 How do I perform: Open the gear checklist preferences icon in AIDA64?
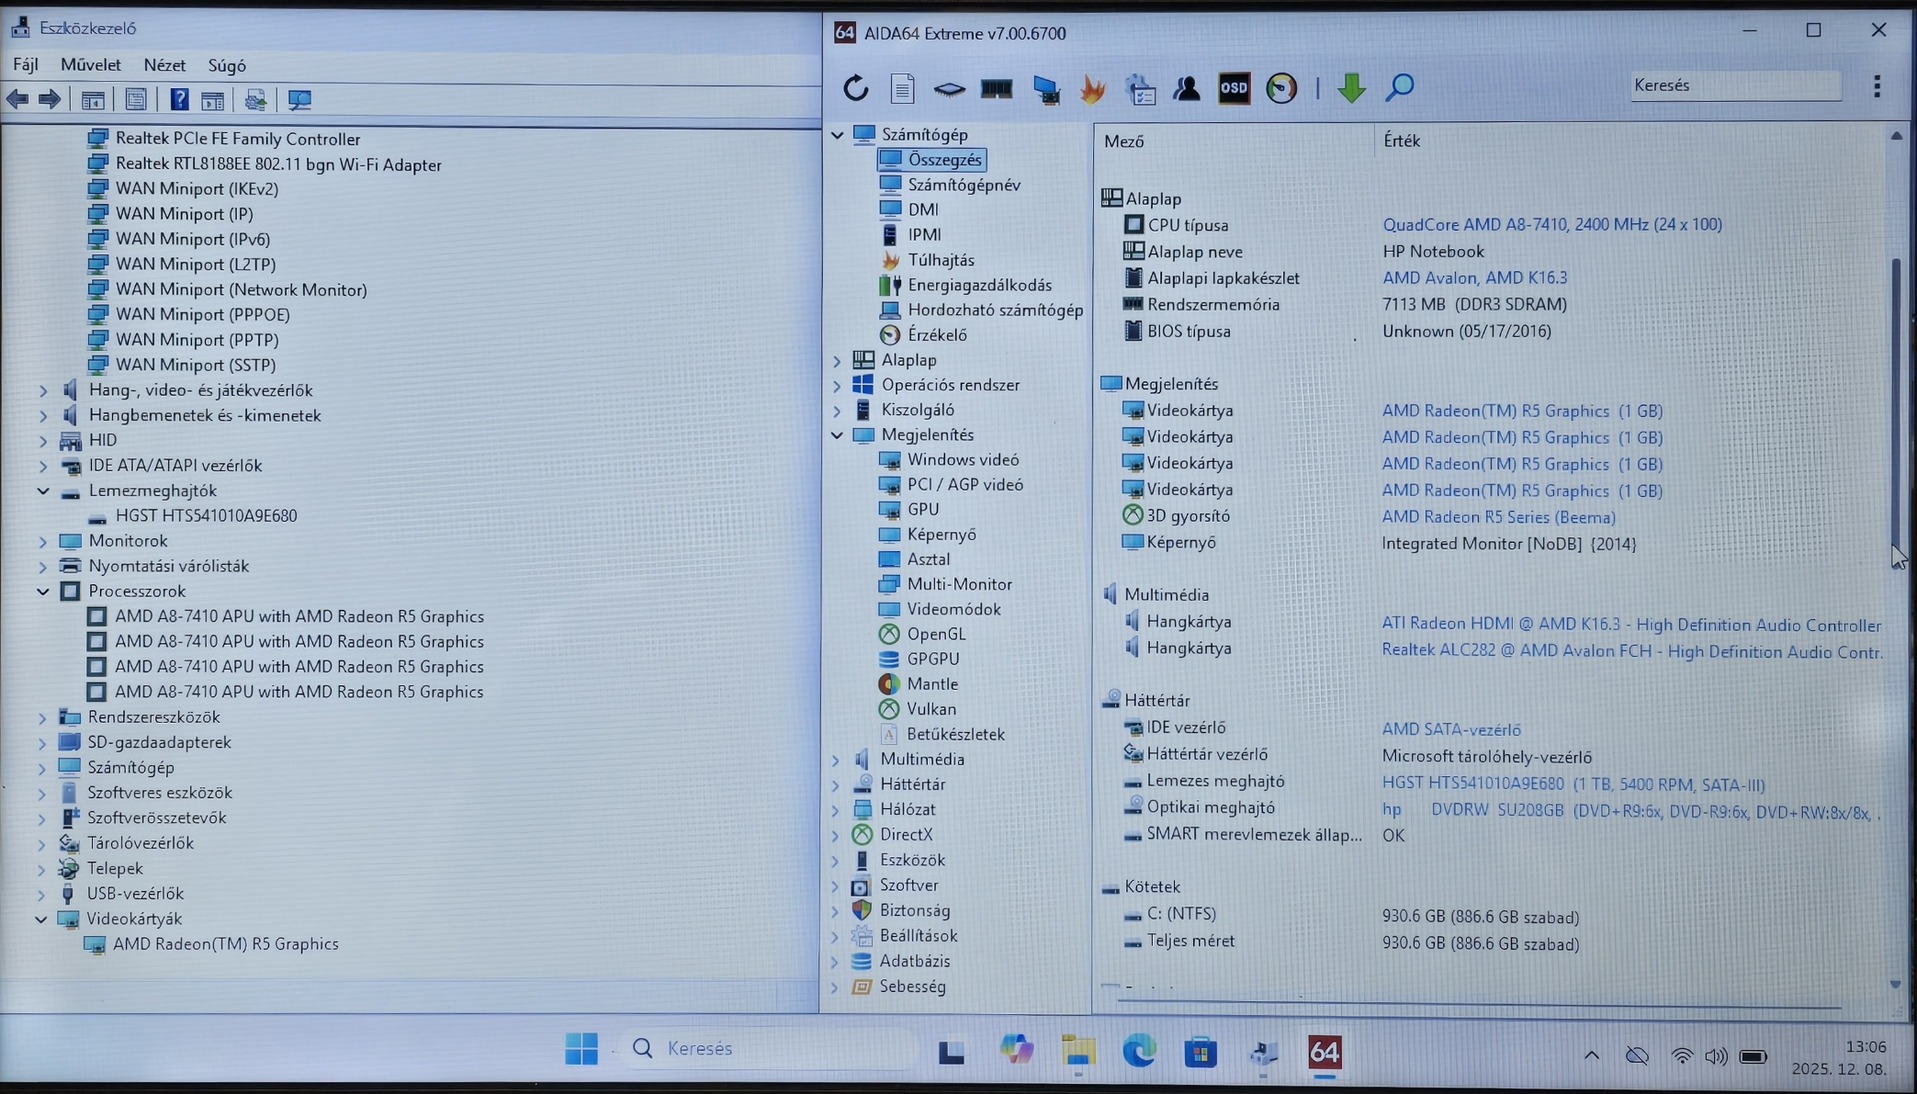click(1141, 89)
